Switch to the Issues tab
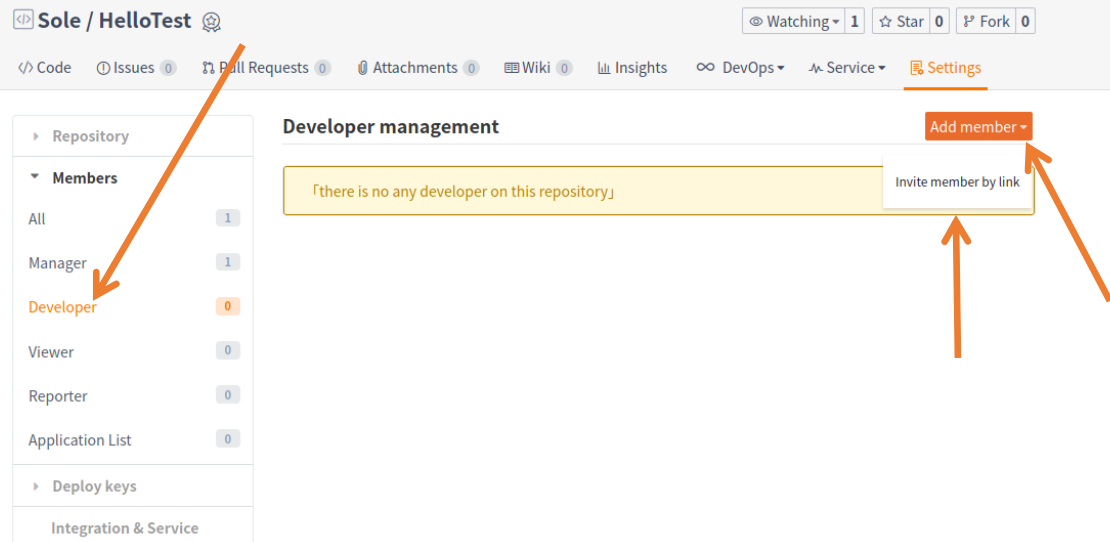This screenshot has height=542, width=1110. [x=136, y=68]
